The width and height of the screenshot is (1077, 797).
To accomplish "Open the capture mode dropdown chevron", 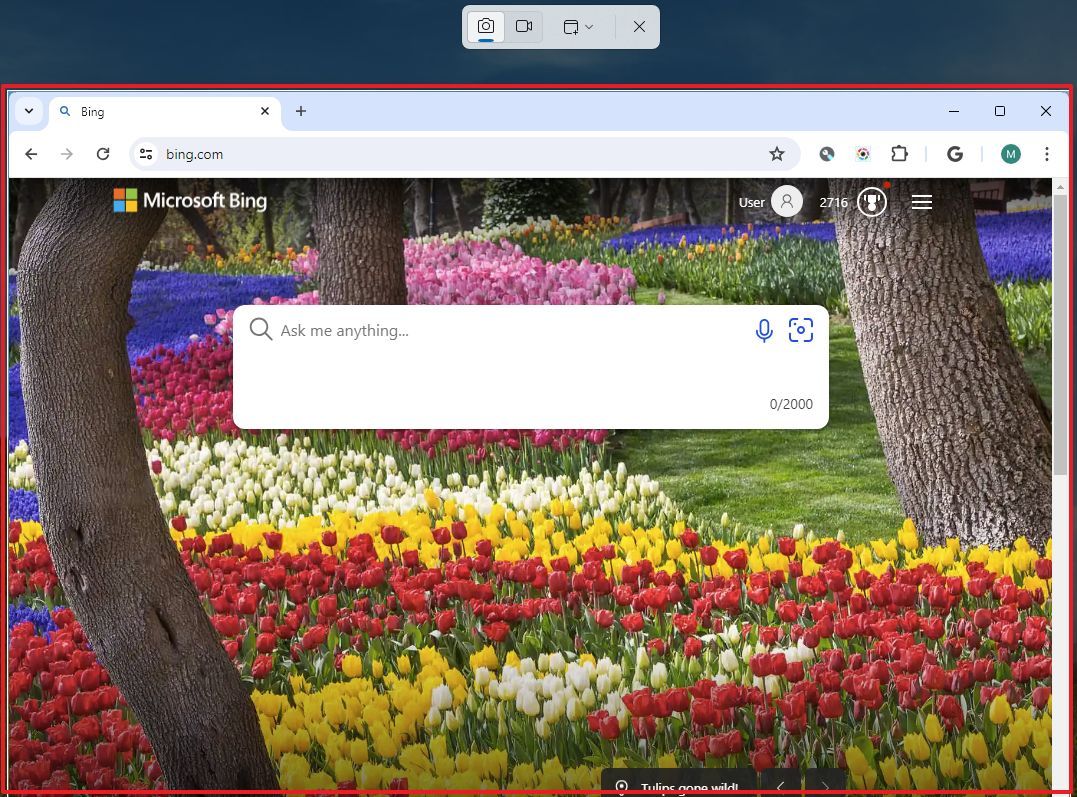I will 588,26.
